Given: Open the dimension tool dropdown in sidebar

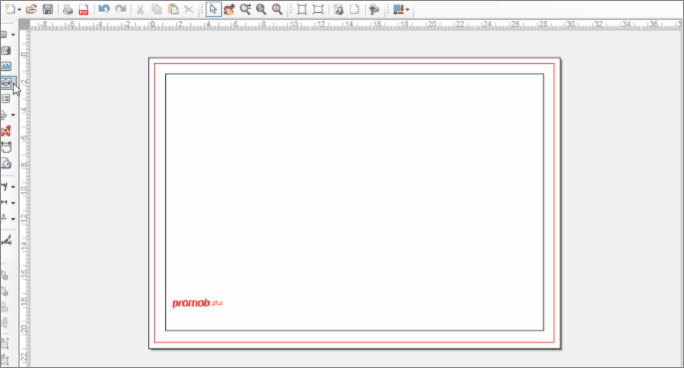Looking at the screenshot, I should [x=13, y=203].
